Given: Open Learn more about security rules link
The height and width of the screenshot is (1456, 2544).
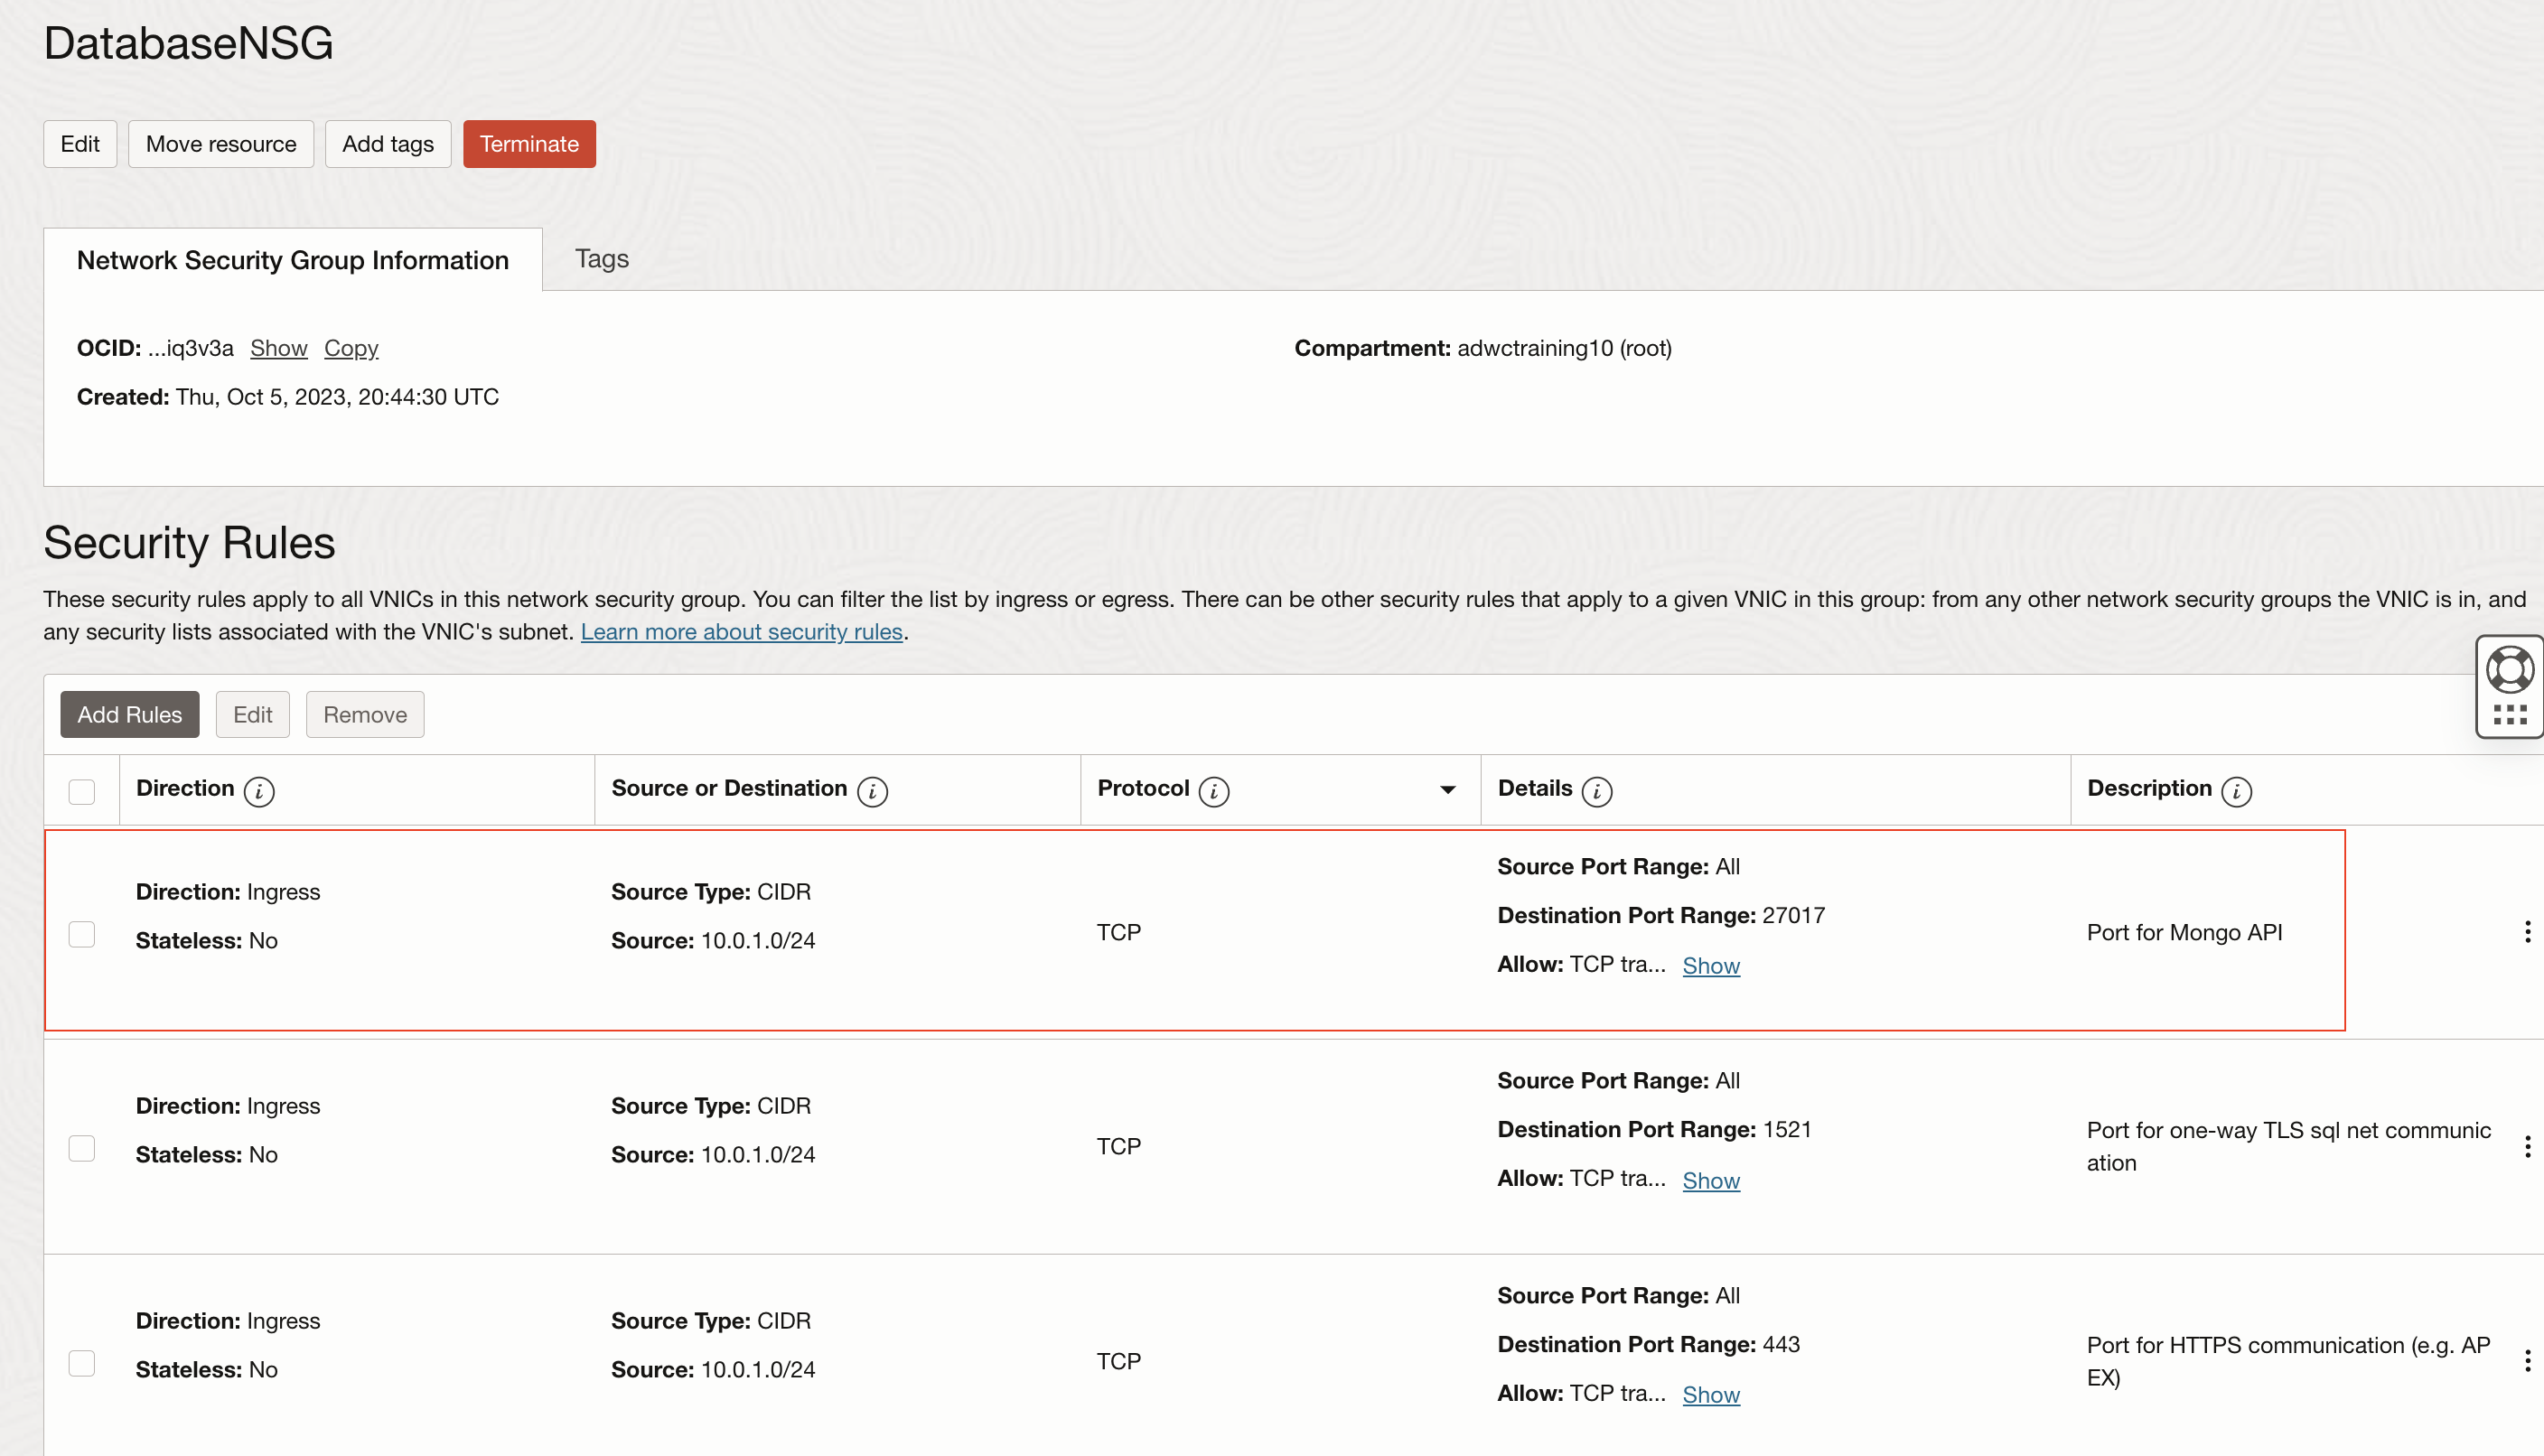Looking at the screenshot, I should point(743,631).
